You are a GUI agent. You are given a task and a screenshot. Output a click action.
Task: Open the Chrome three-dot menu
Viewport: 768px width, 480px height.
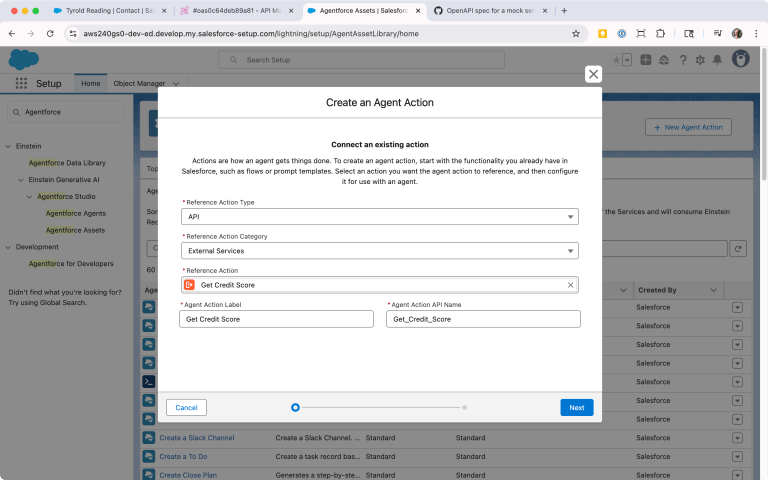pos(756,34)
